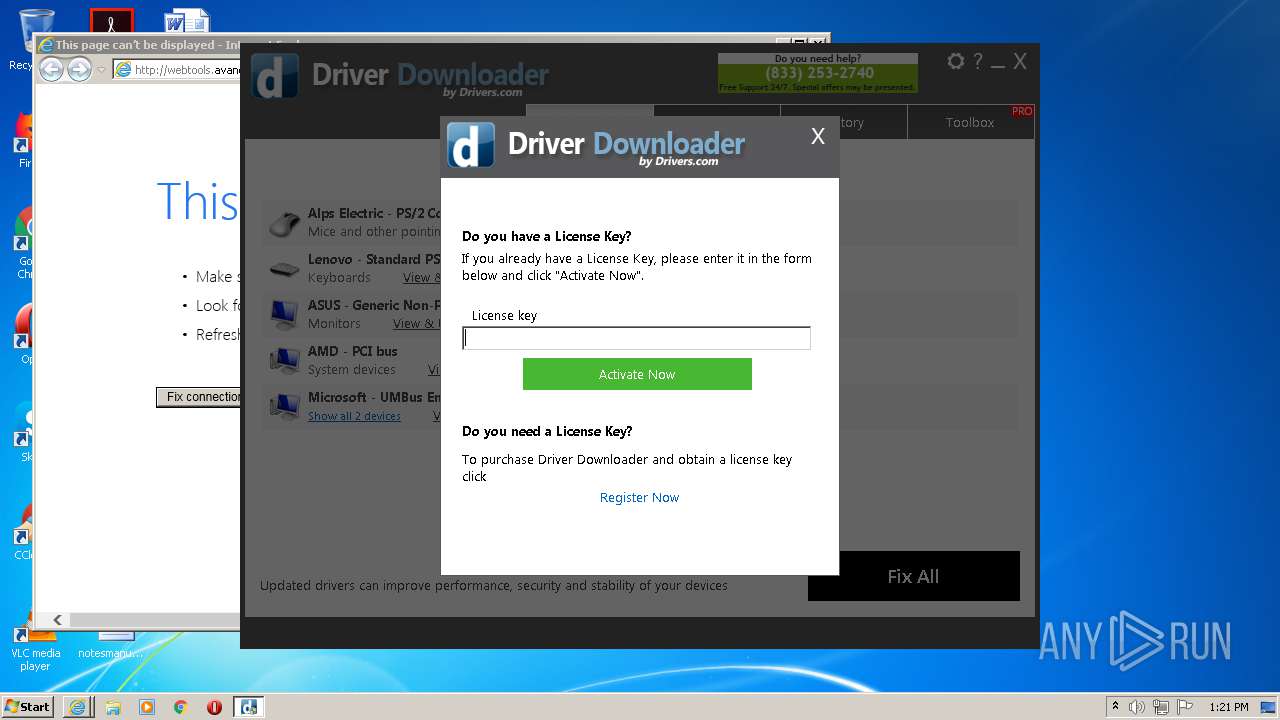The width and height of the screenshot is (1280, 720).
Task: Open Windows Explorer folder taskbar icon
Action: click(113, 707)
